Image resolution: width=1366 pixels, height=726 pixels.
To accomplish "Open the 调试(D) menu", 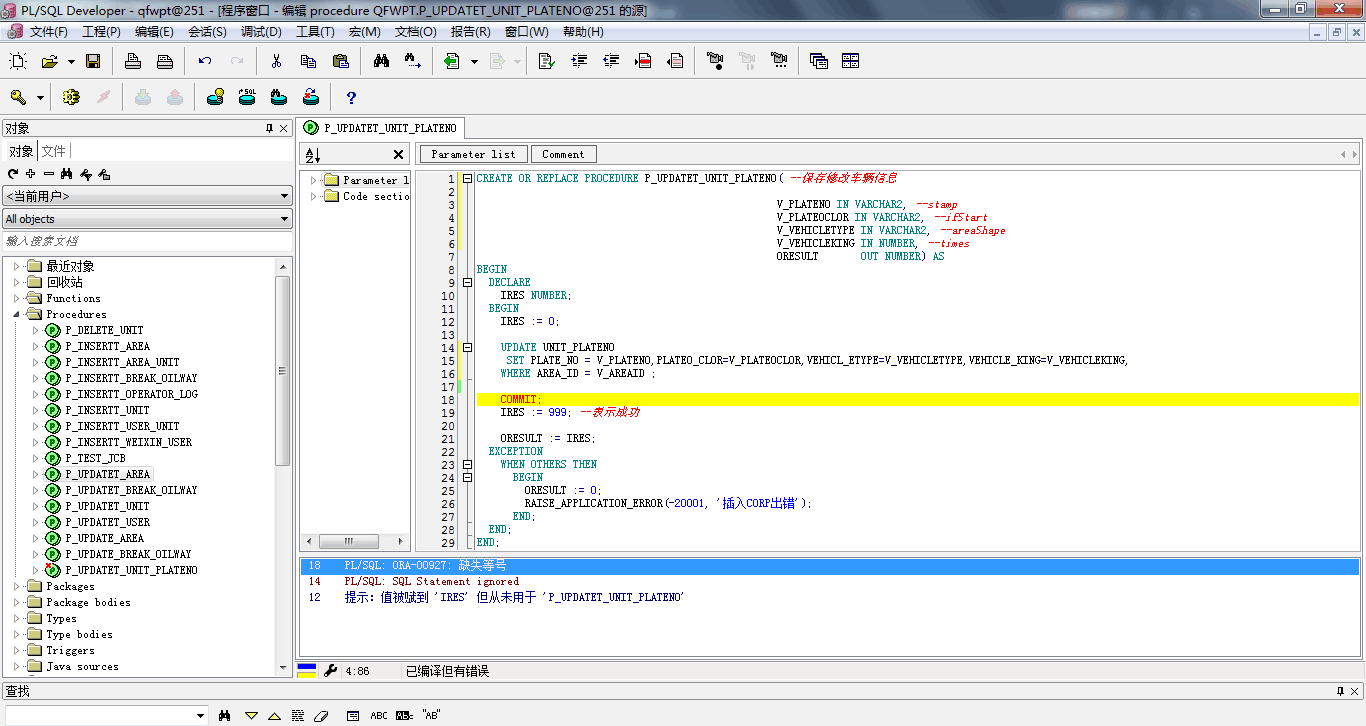I will pyautogui.click(x=261, y=32).
